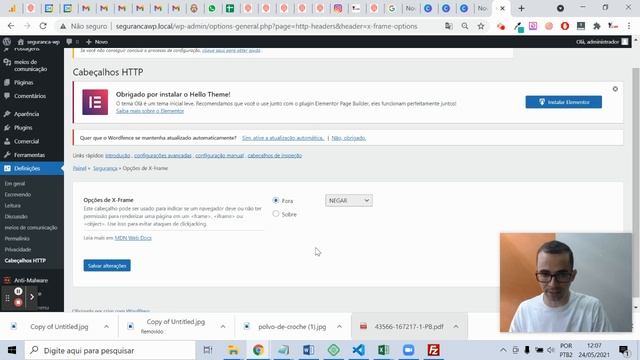Open Microsoft Word from taskbar
The height and width of the screenshot is (360, 640).
309,350
